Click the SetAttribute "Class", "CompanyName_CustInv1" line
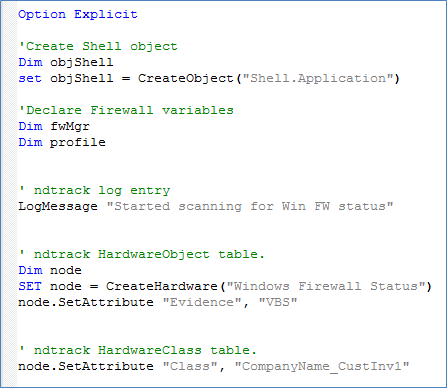Image resolution: width=447 pixels, height=388 pixels. click(214, 366)
